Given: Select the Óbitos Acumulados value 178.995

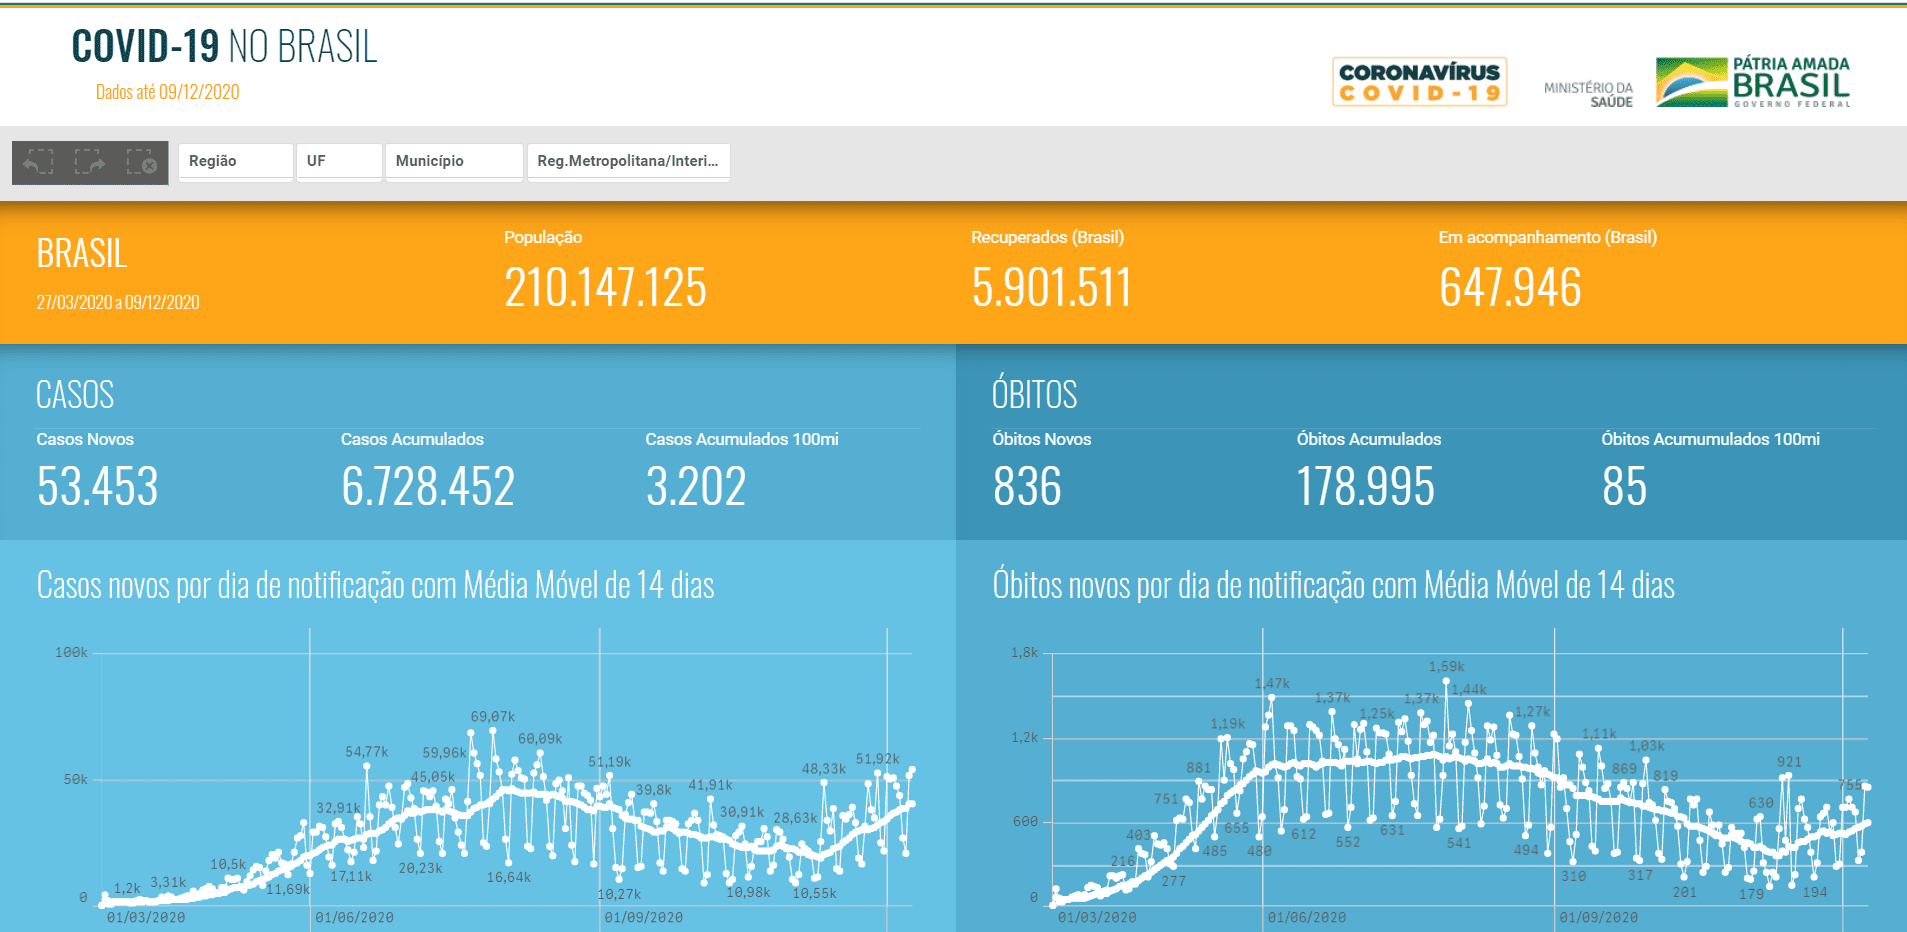Looking at the screenshot, I should pos(1365,487).
